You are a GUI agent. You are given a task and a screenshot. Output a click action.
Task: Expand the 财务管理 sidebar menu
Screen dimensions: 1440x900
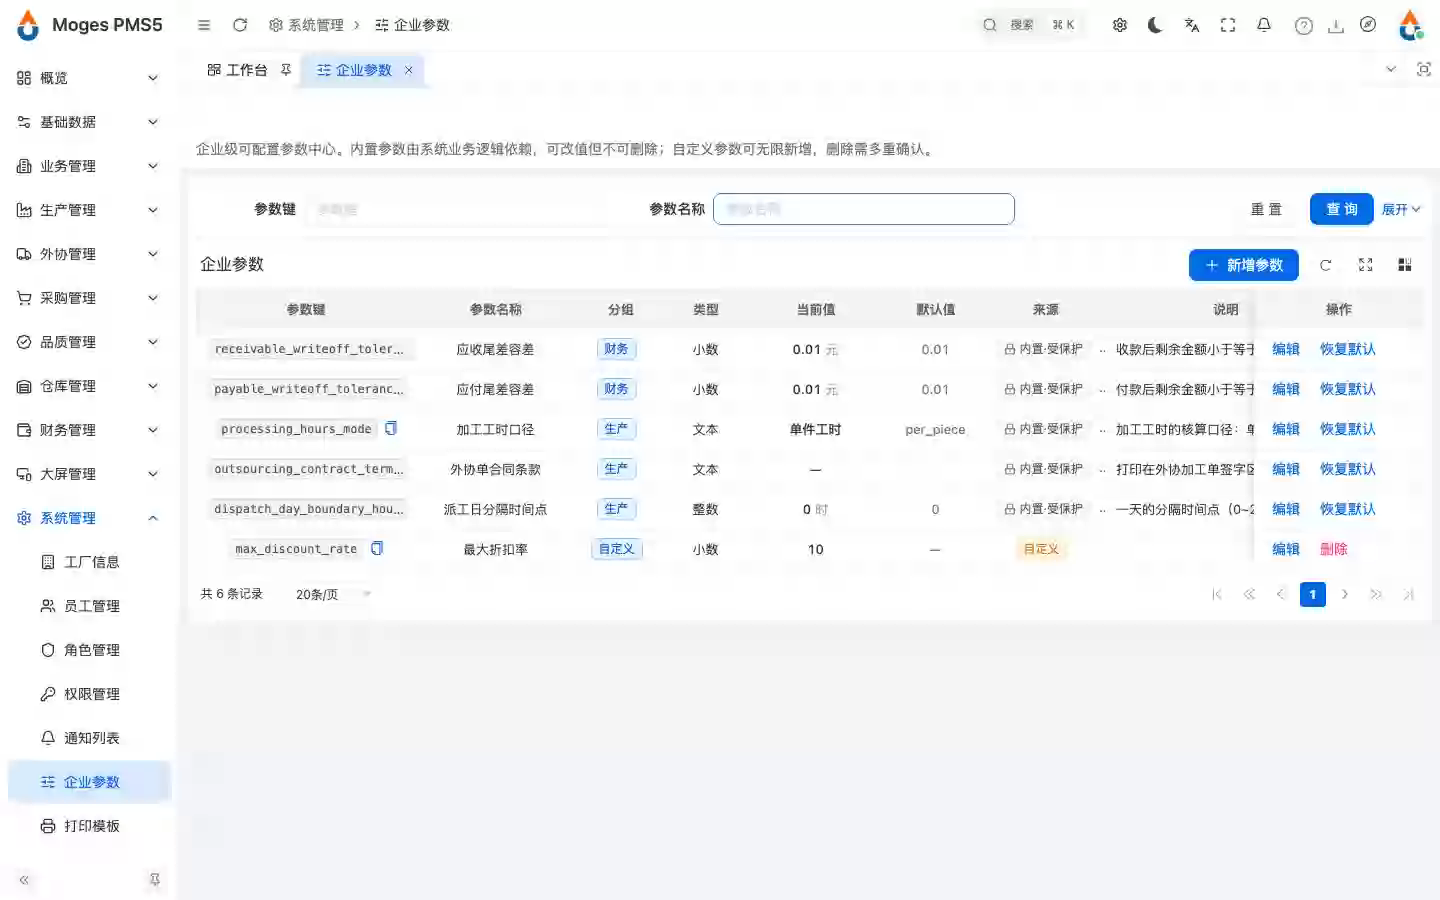click(x=88, y=430)
